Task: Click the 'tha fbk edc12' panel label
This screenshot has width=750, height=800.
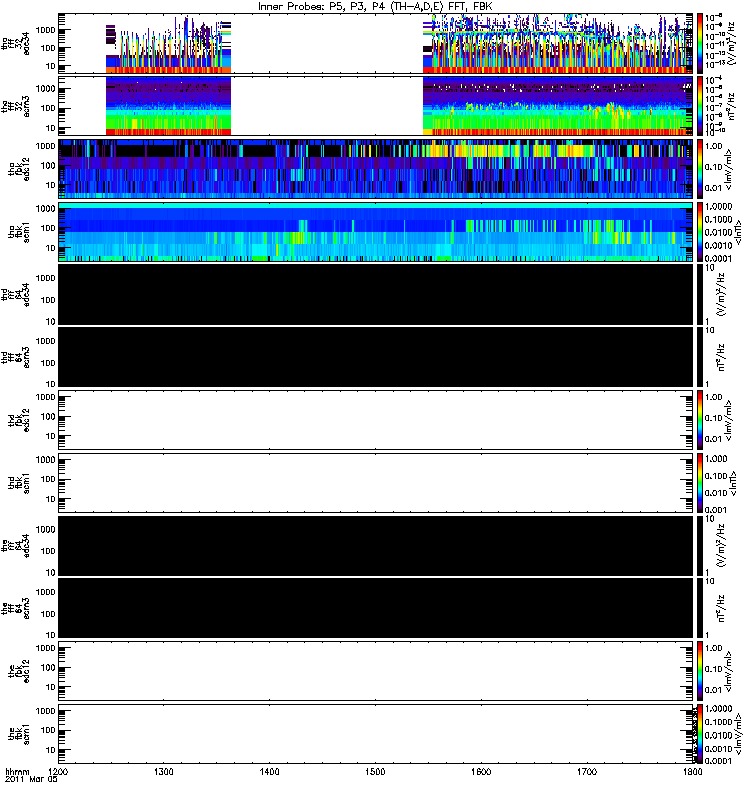Action: tap(19, 169)
